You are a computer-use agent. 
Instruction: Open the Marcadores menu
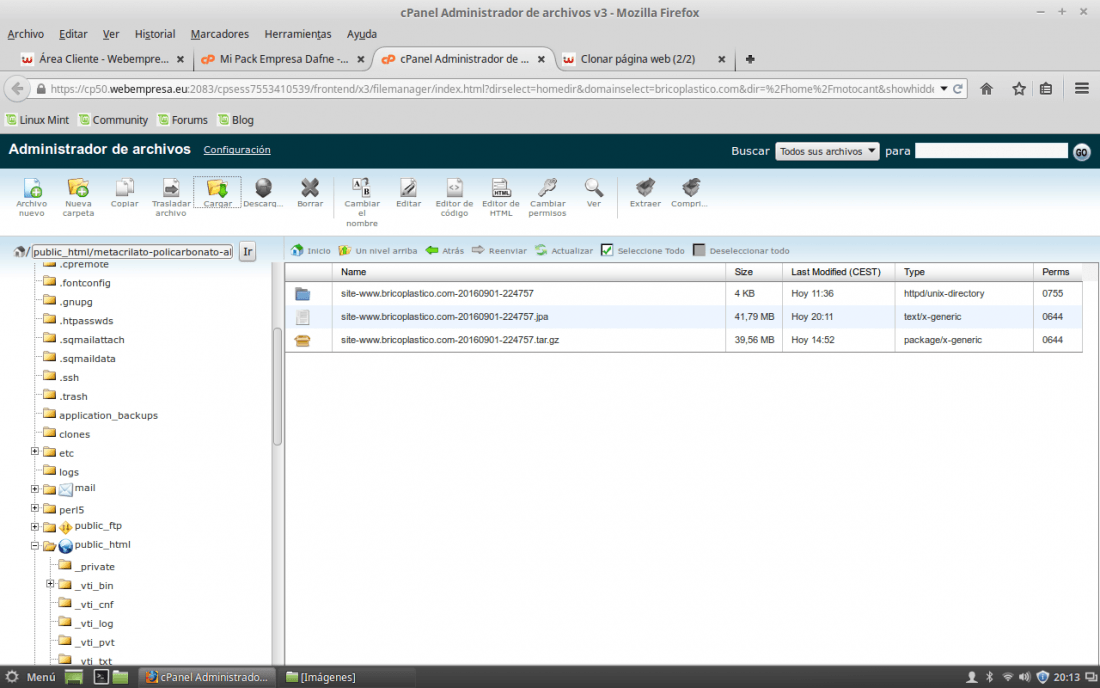[220, 34]
